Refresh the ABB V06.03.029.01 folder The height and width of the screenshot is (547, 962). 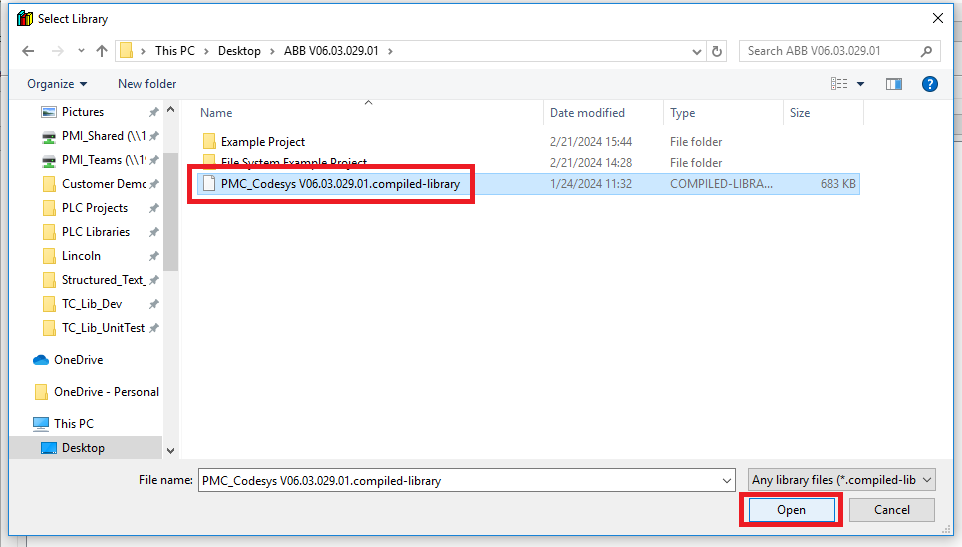coord(716,51)
